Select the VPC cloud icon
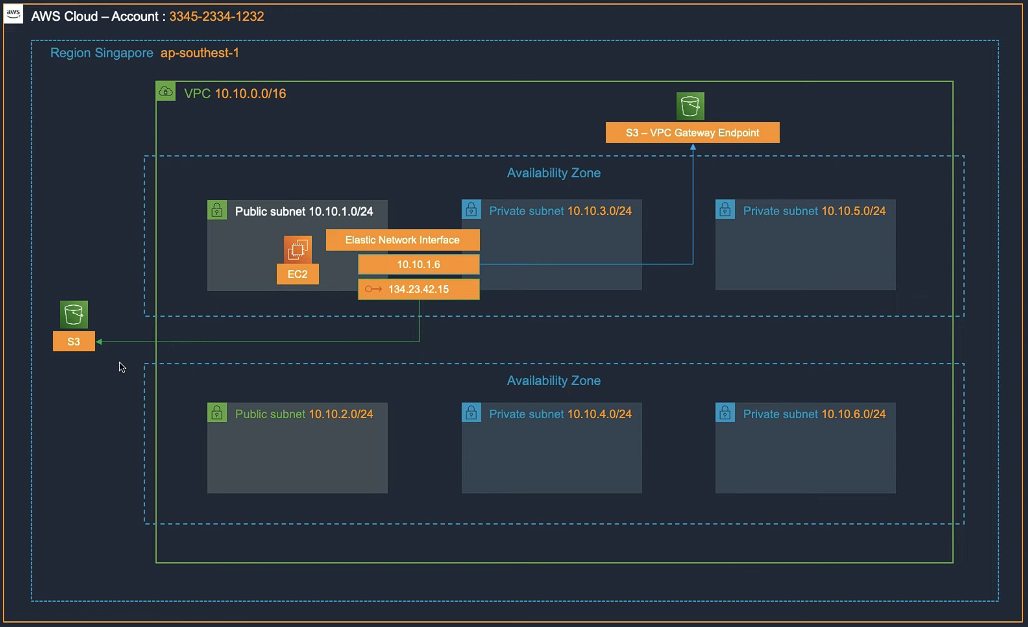 click(x=167, y=92)
